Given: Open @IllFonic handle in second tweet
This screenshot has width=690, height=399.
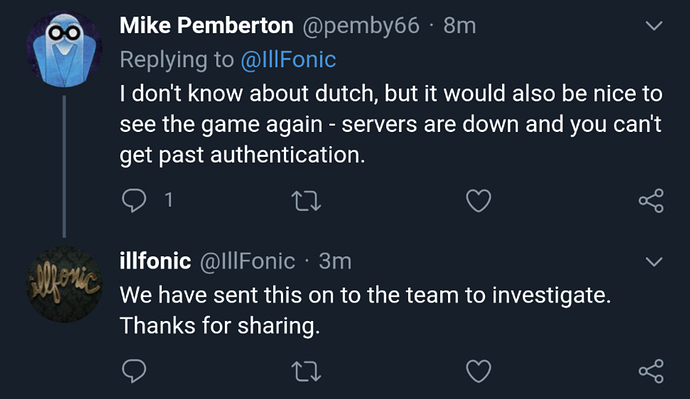Looking at the screenshot, I should [x=247, y=262].
